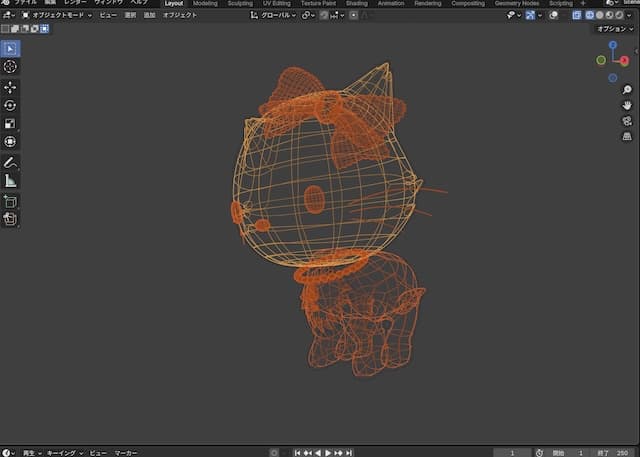Open the 追加 menu in viewport header

coord(149,16)
